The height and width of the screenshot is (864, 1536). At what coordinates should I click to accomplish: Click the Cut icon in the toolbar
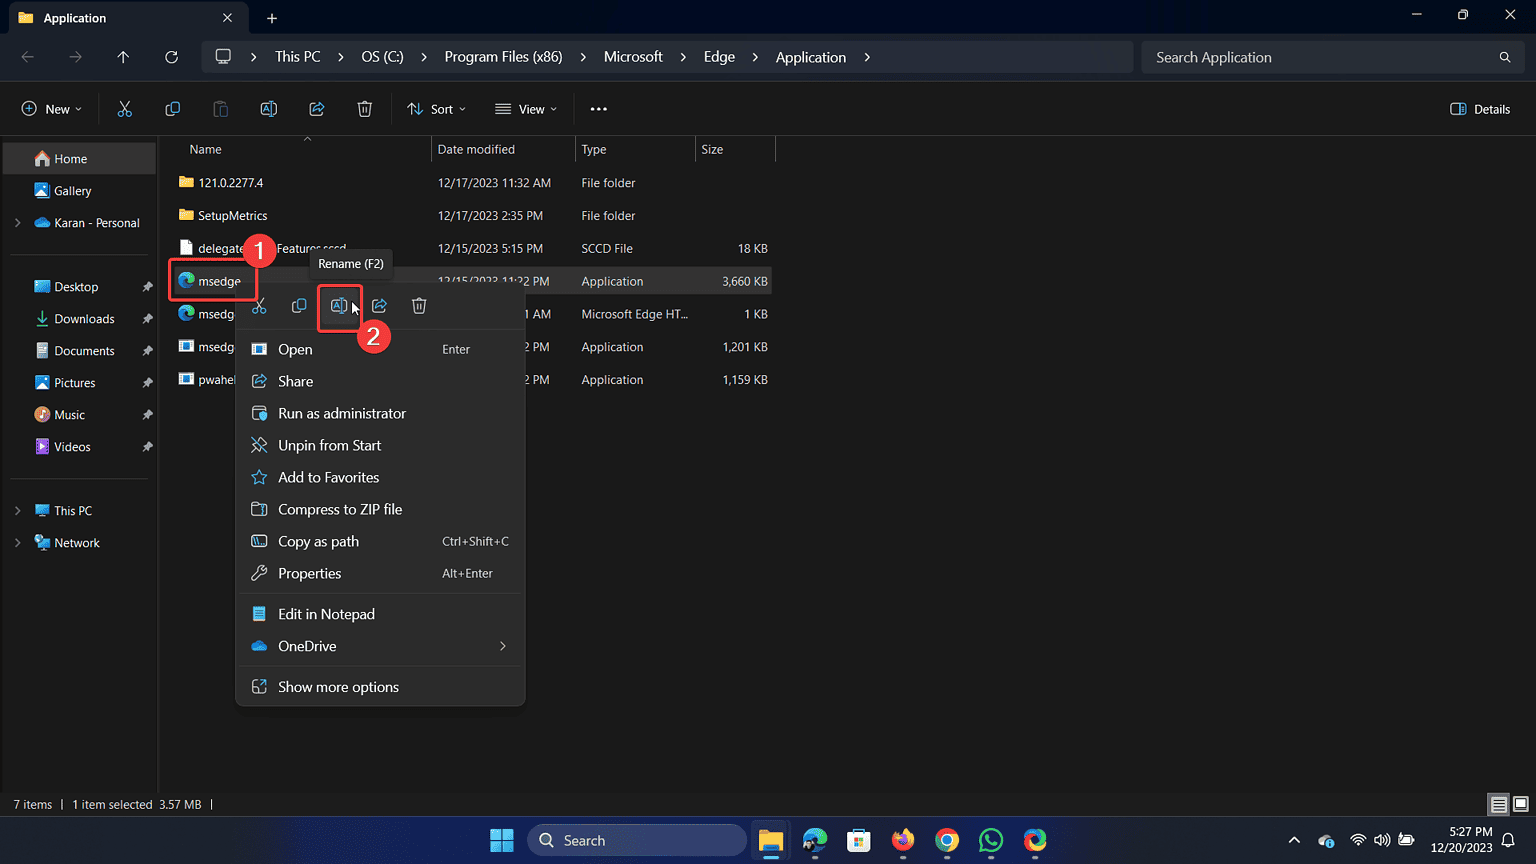tap(124, 109)
